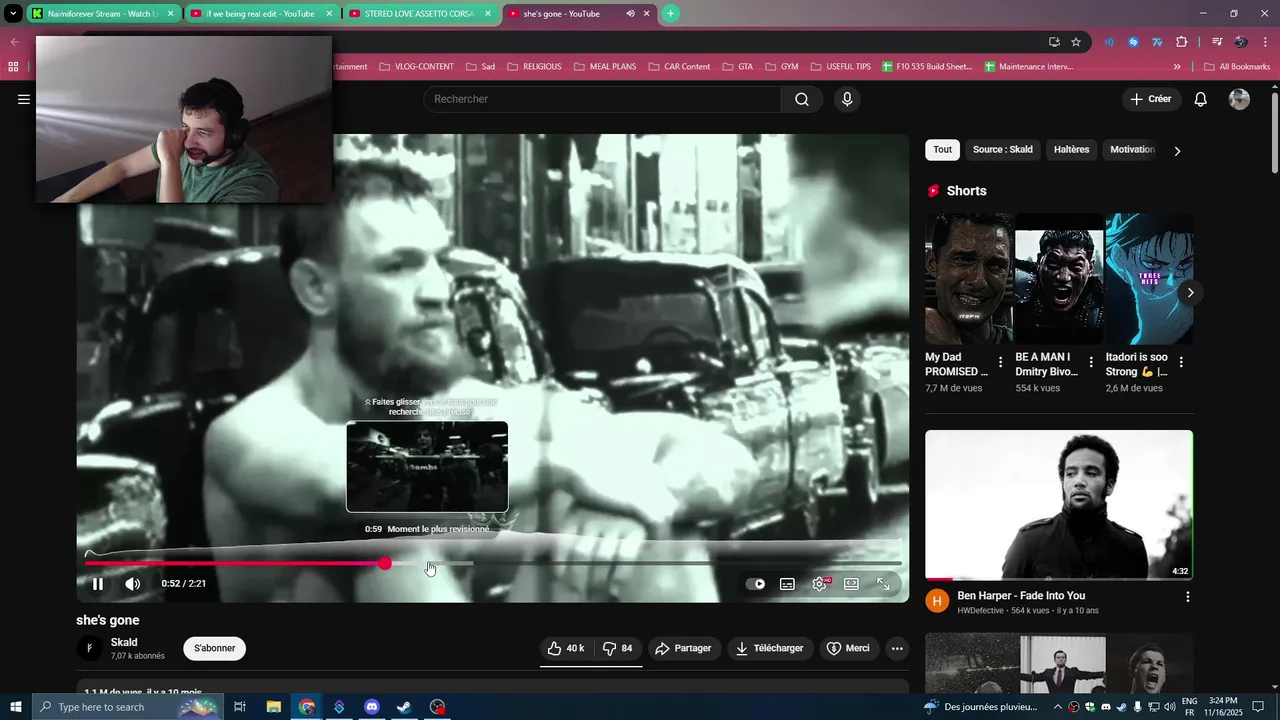Image resolution: width=1280 pixels, height=720 pixels.
Task: Open the My Dad PROMISED short thumbnail
Action: 968,279
